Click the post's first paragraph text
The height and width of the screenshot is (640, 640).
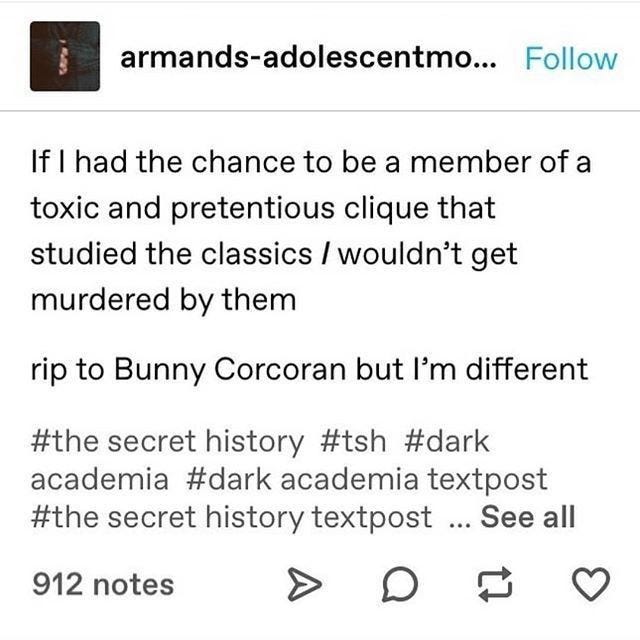[x=311, y=231]
